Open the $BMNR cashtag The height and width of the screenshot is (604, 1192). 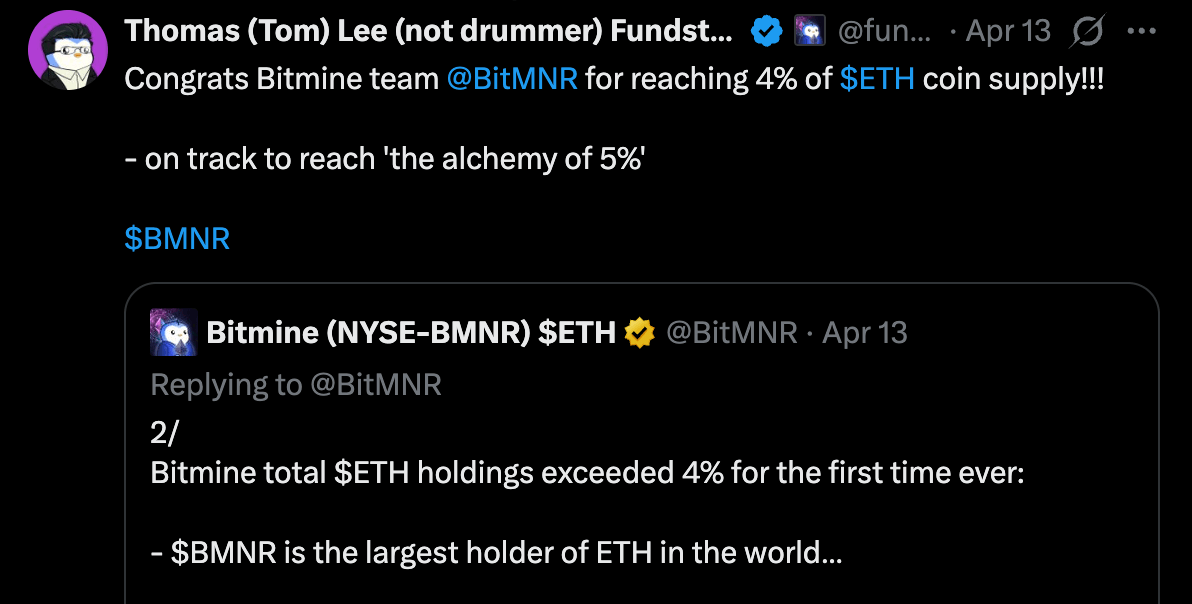(x=177, y=238)
